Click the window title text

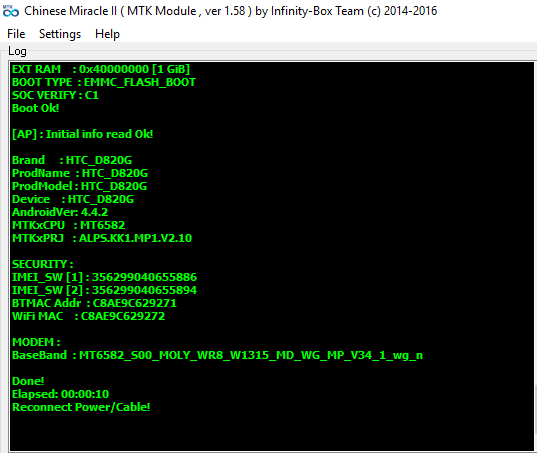[230, 11]
